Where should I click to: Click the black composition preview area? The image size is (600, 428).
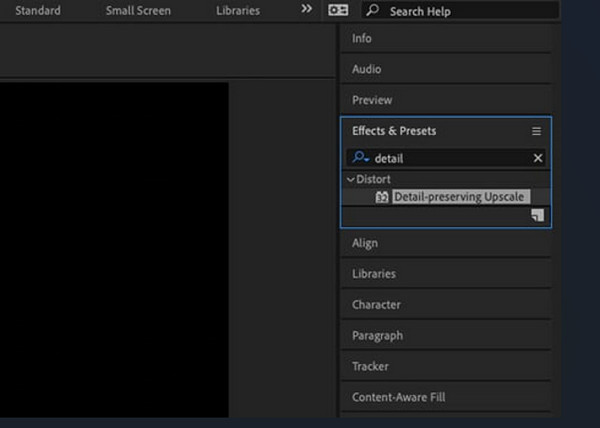click(x=114, y=249)
